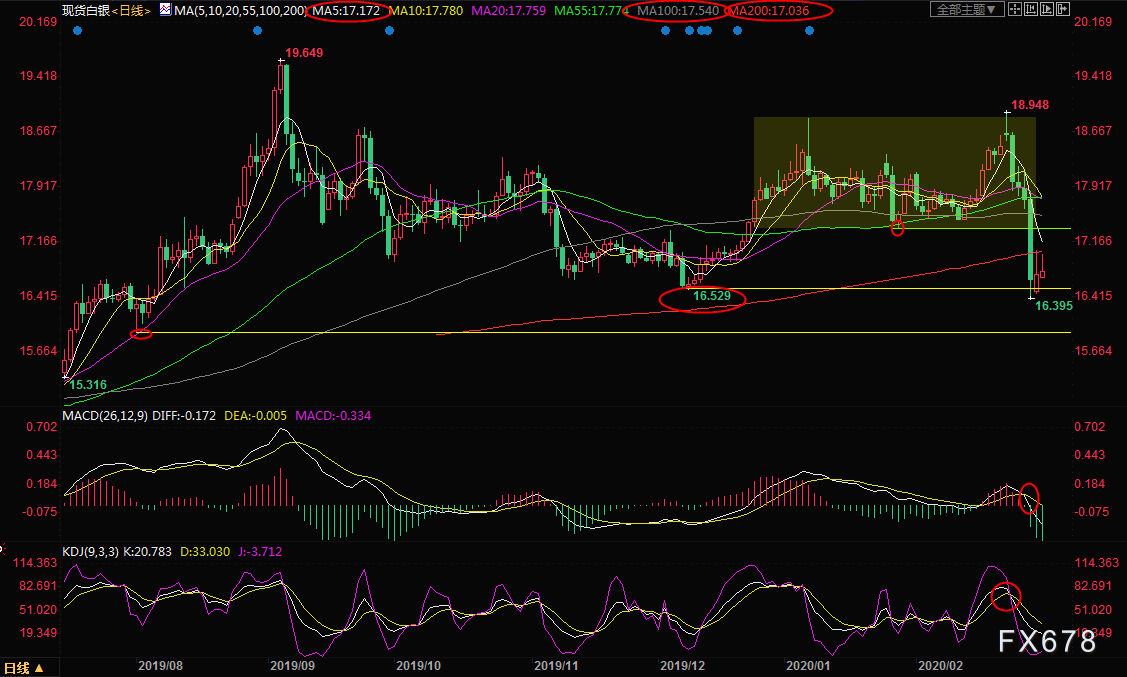
Task: Click the rightmost blue event dot
Action: (810, 31)
